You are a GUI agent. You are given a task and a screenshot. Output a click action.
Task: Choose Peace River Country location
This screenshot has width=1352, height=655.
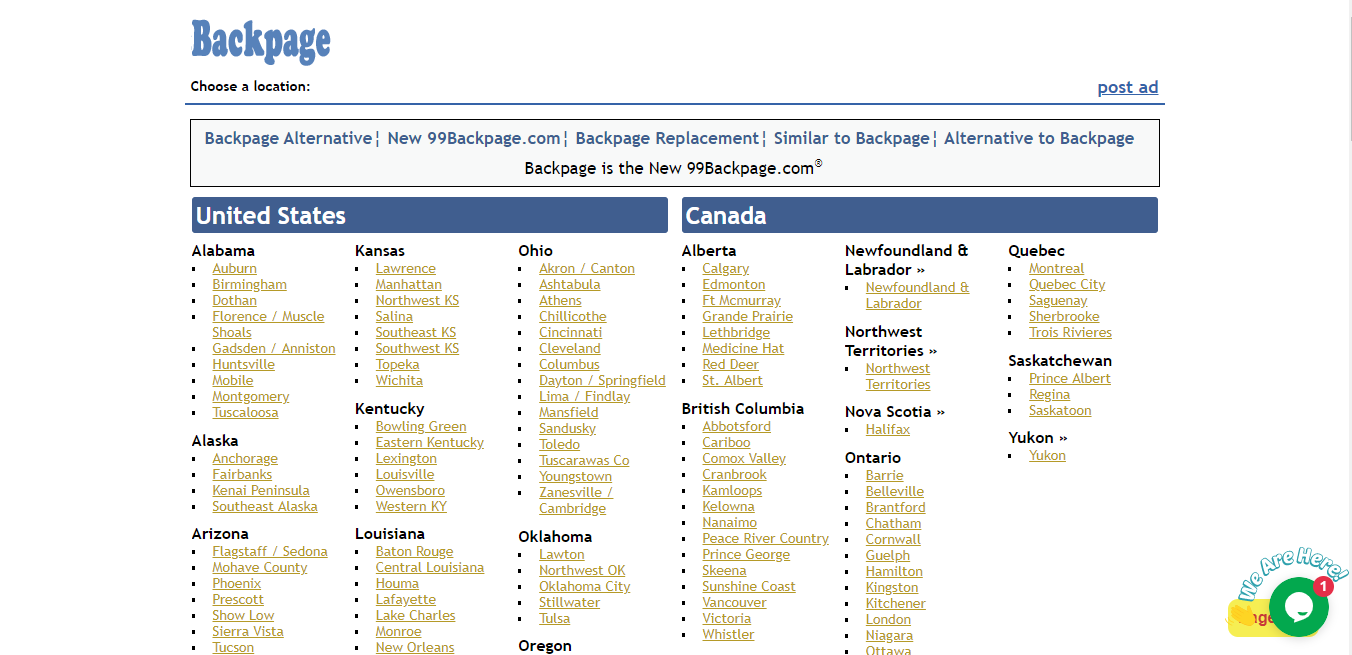point(765,539)
